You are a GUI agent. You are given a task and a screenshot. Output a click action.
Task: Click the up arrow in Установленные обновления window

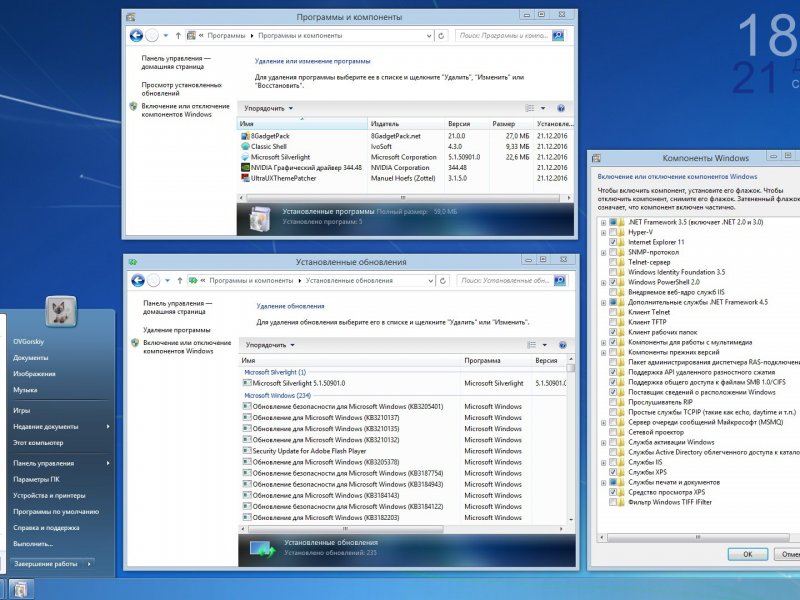180,281
